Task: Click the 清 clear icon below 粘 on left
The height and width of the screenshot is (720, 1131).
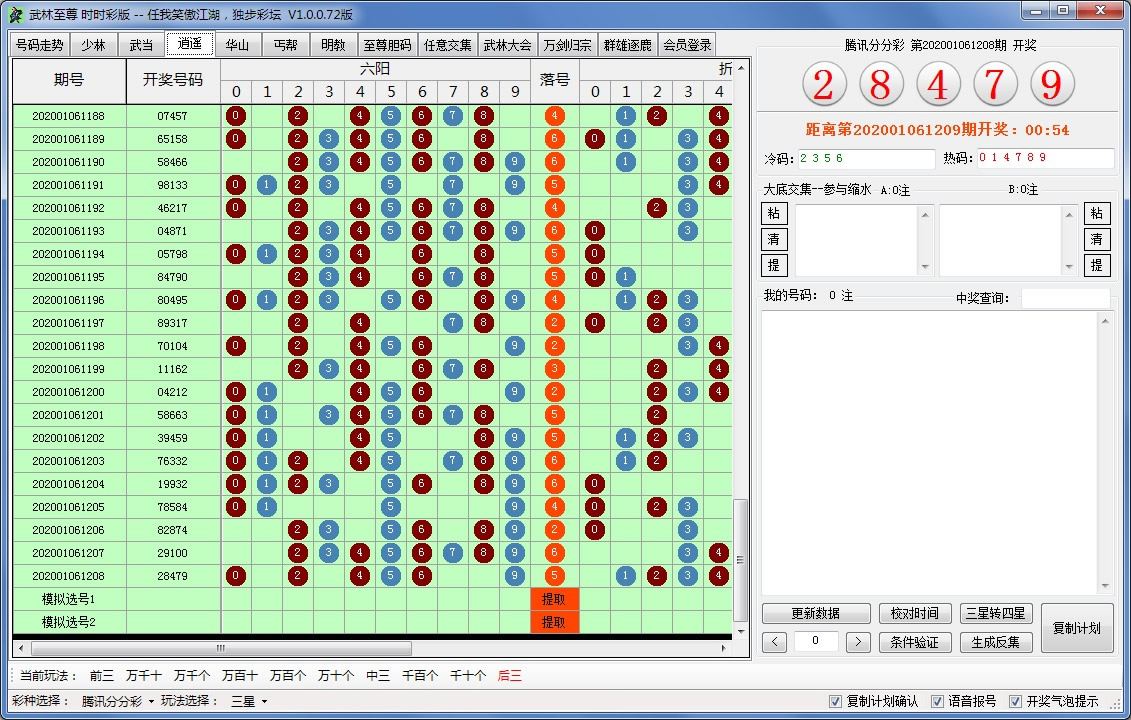Action: [773, 239]
